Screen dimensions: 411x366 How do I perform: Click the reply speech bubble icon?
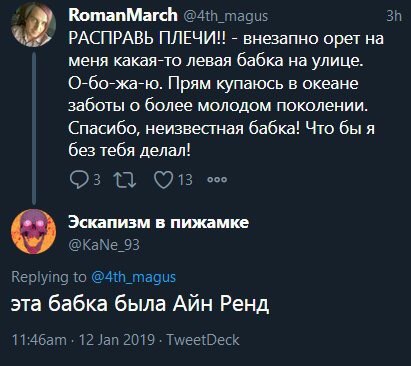pyautogui.click(x=79, y=180)
